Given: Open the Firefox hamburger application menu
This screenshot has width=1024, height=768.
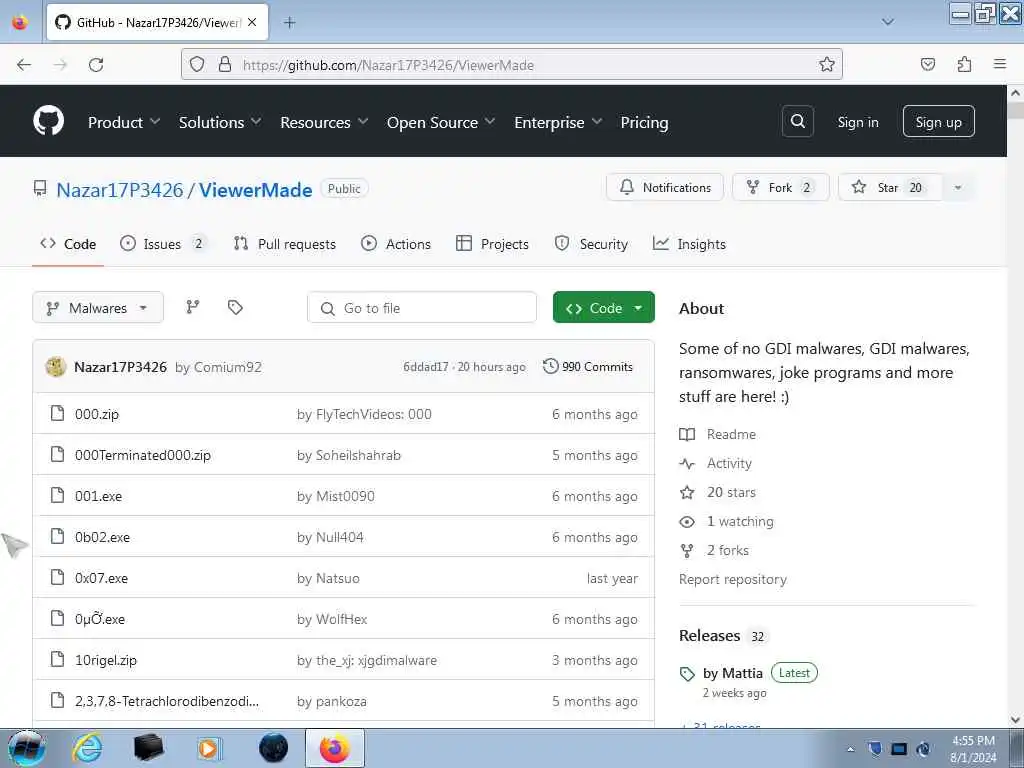Looking at the screenshot, I should point(1000,64).
